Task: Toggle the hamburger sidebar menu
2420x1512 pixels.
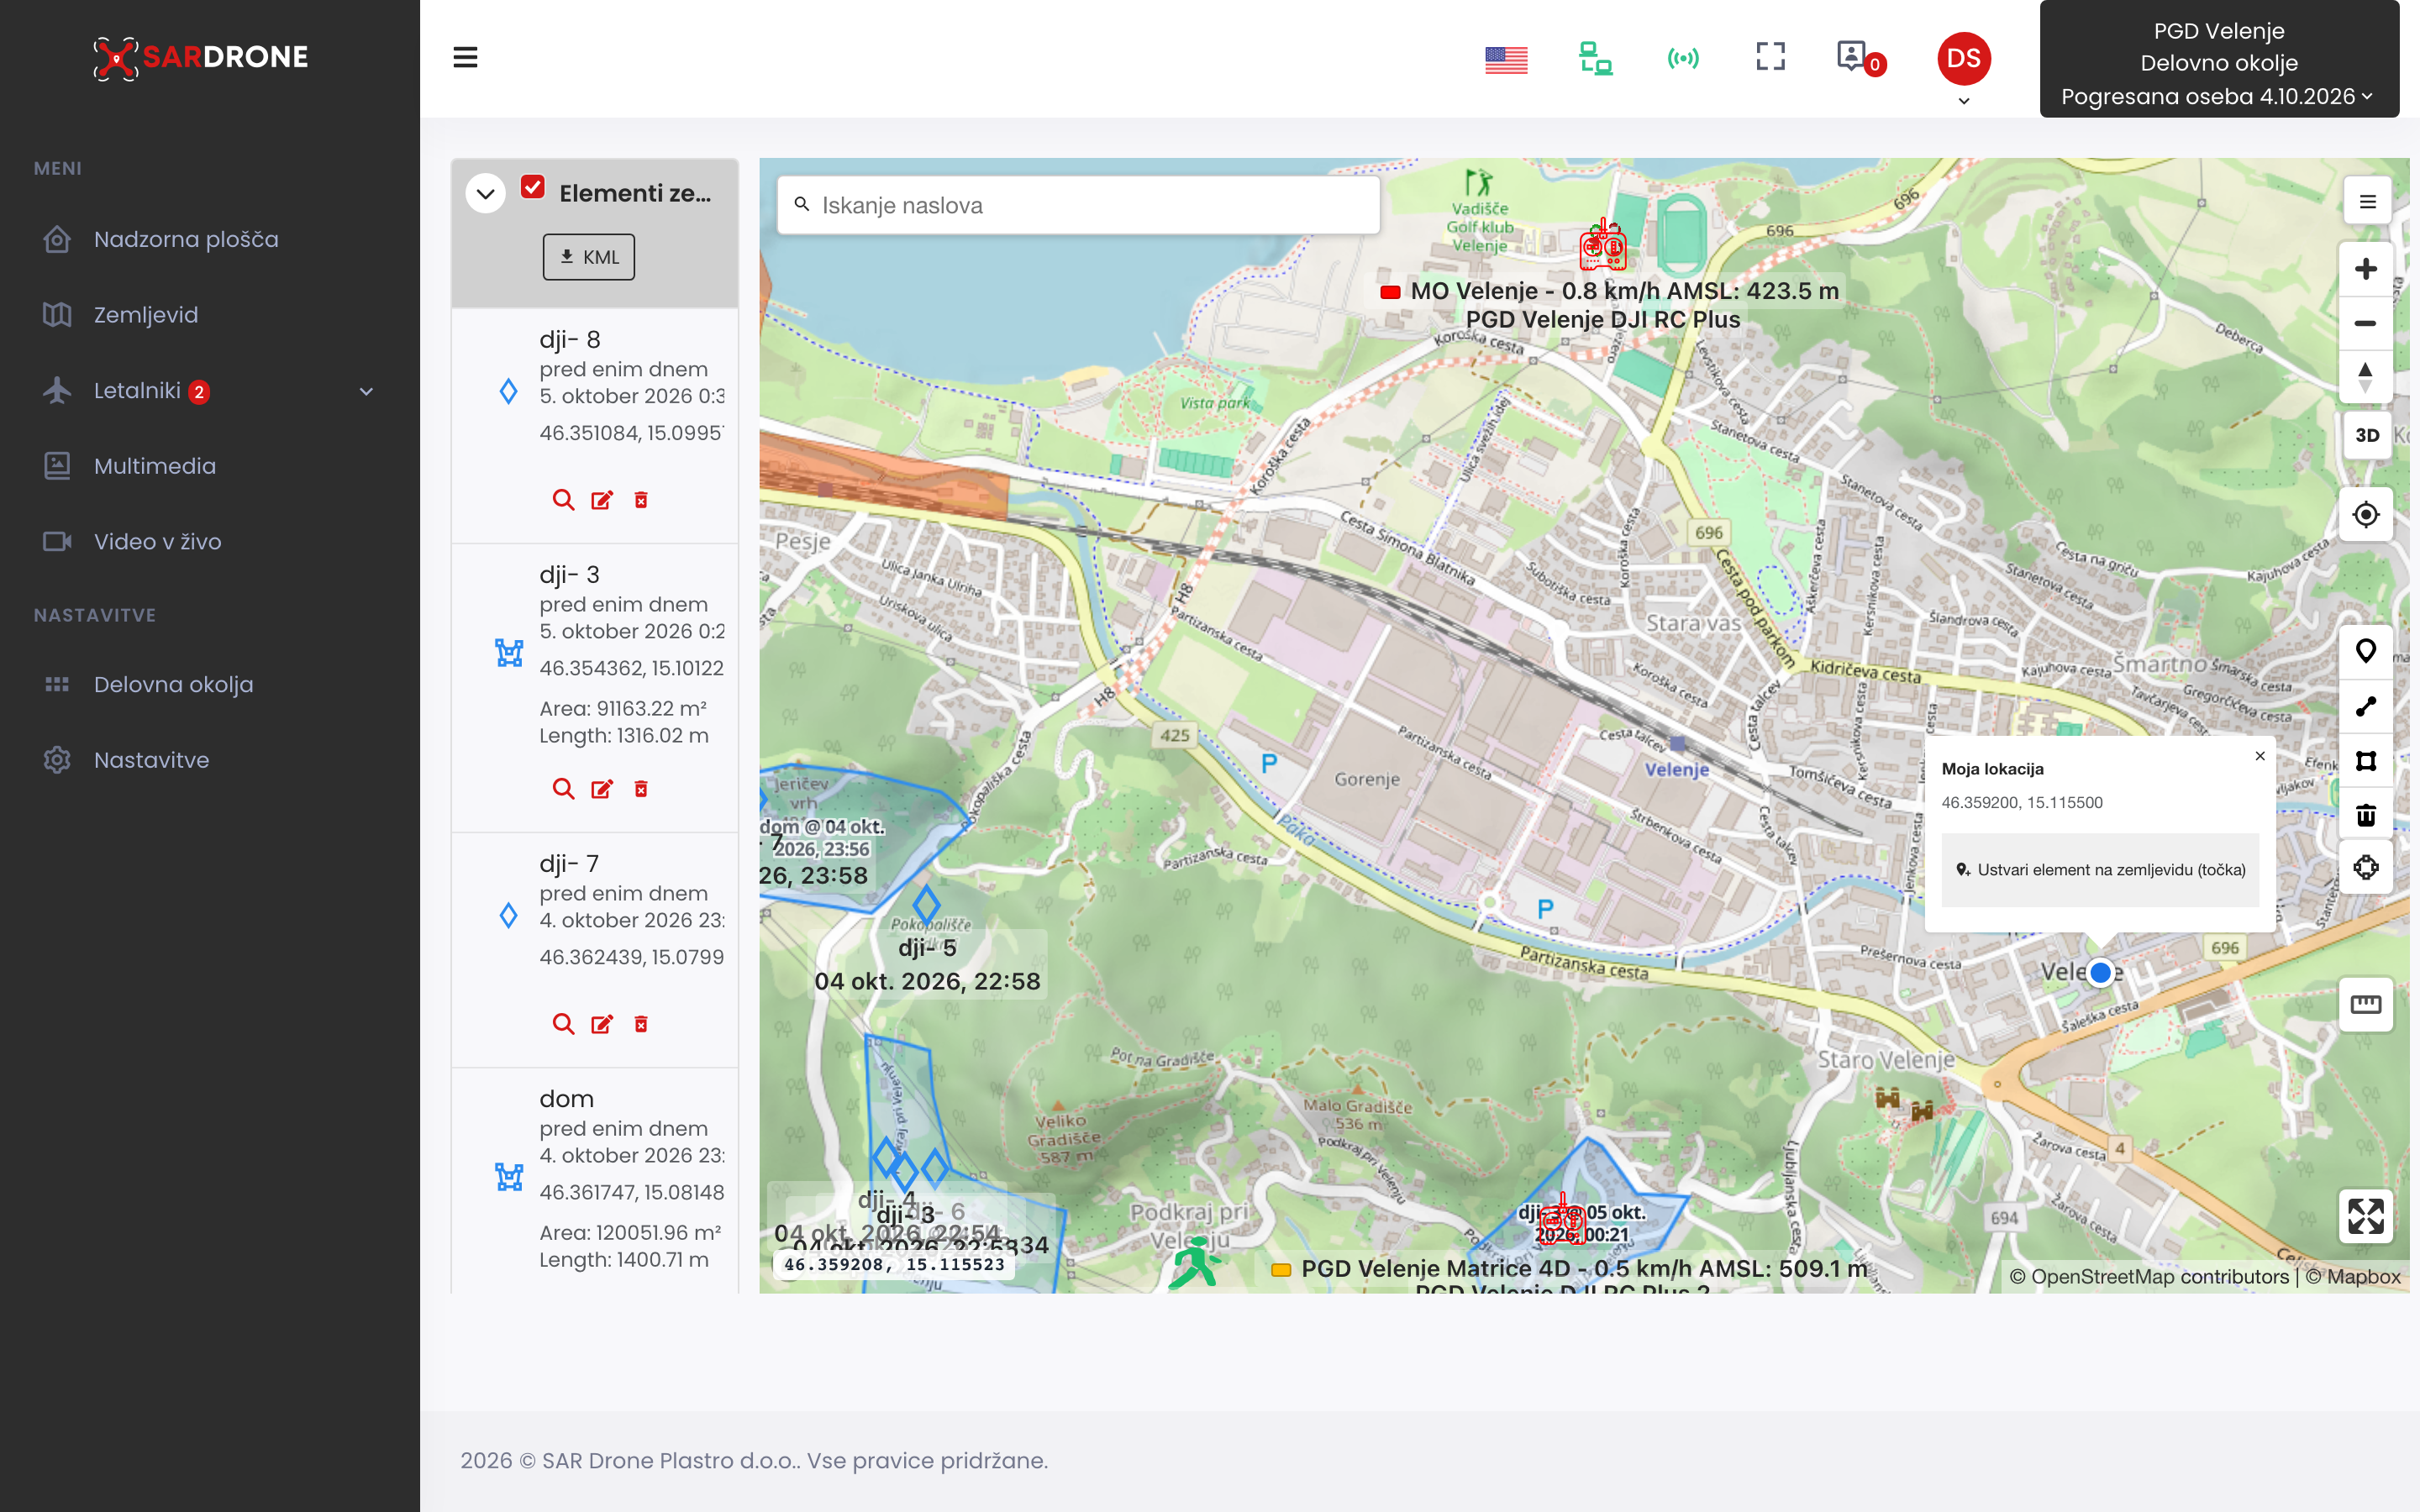Action: 465,57
